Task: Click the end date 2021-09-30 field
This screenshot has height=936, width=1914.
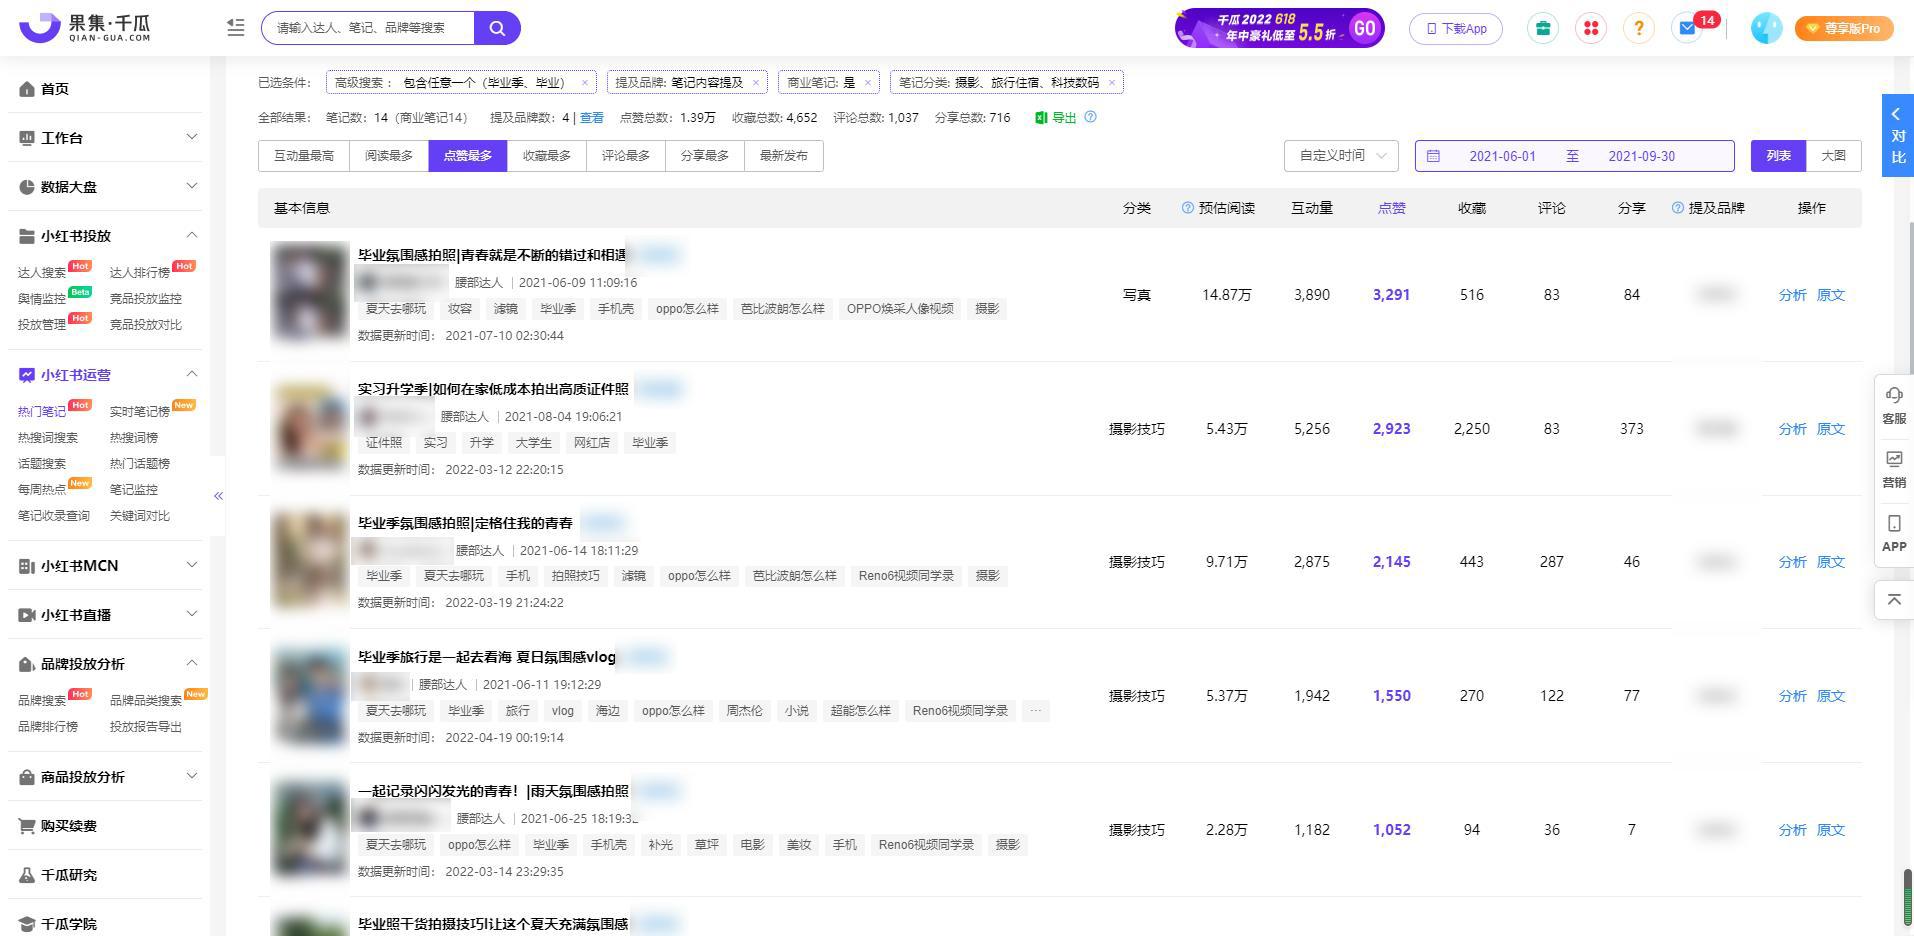Action: click(1641, 156)
